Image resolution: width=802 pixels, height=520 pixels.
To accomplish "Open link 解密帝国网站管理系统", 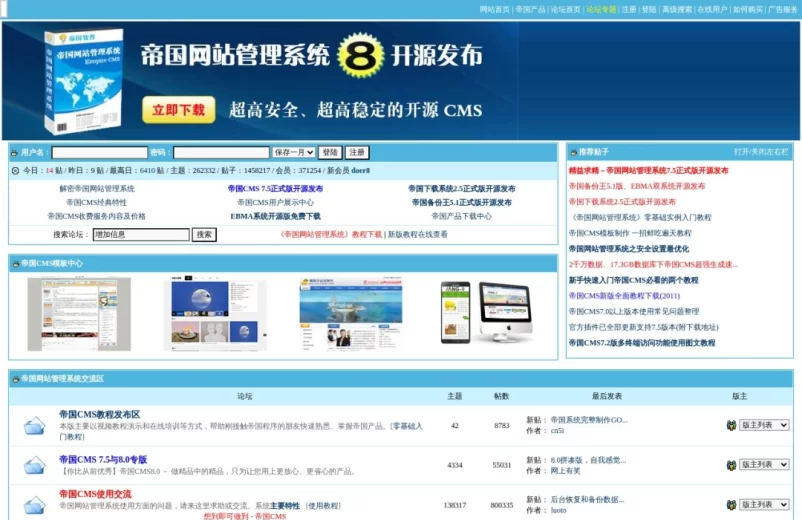I will [x=97, y=189].
